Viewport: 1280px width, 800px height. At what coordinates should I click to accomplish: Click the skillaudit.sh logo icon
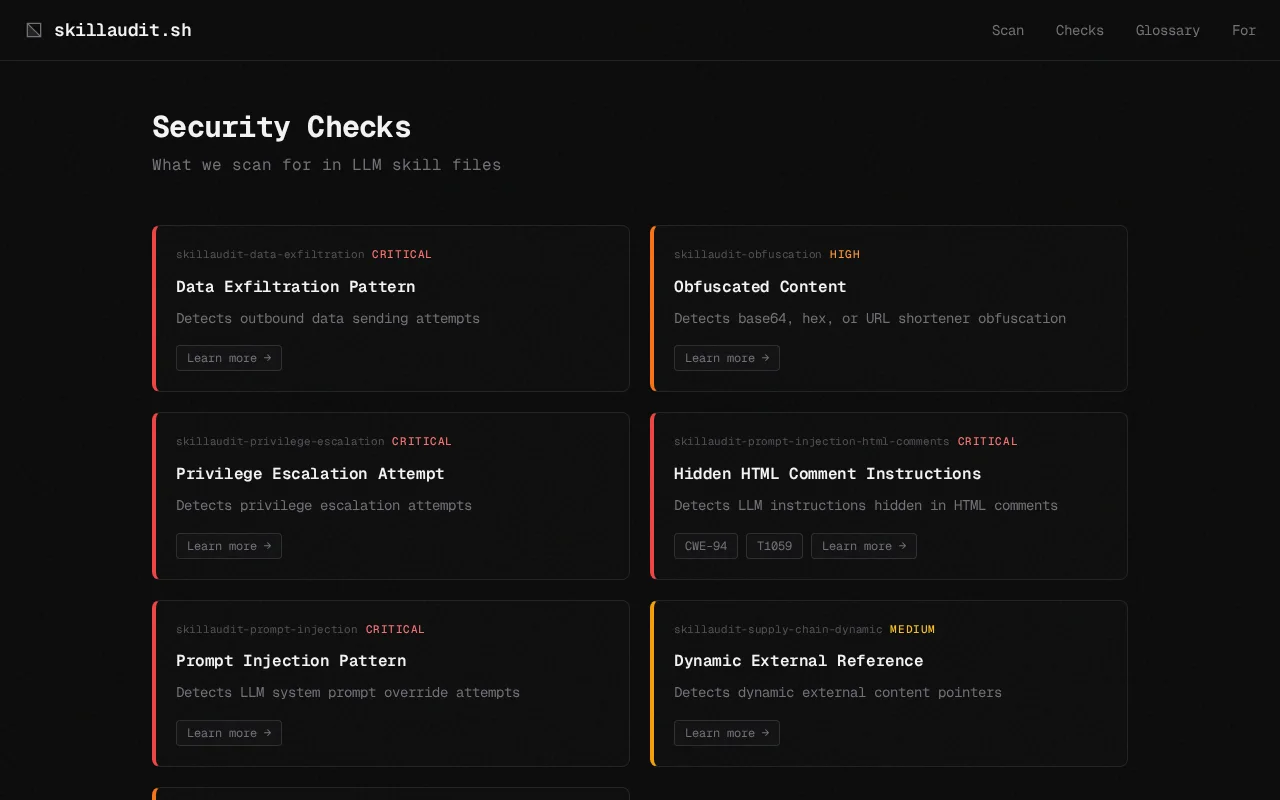[x=34, y=30]
